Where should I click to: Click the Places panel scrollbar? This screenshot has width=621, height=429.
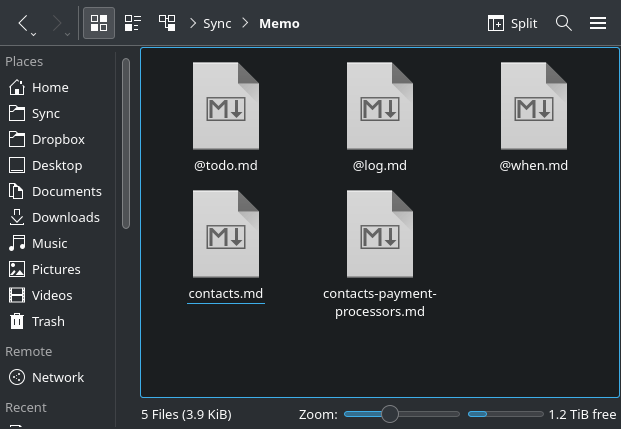tap(126, 140)
